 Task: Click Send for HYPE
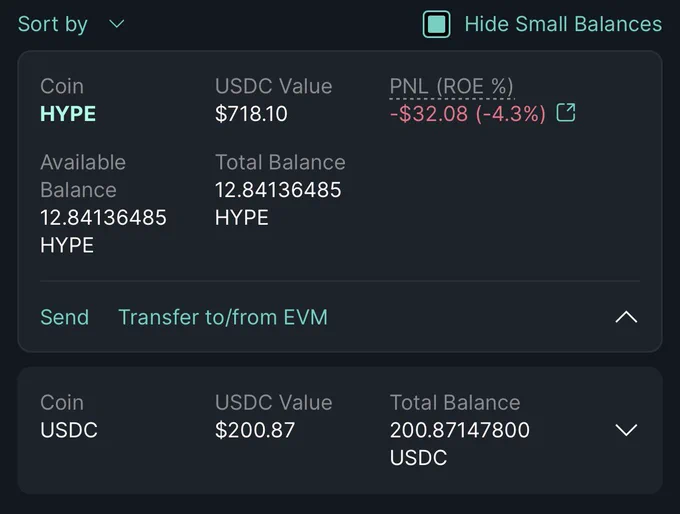[65, 317]
